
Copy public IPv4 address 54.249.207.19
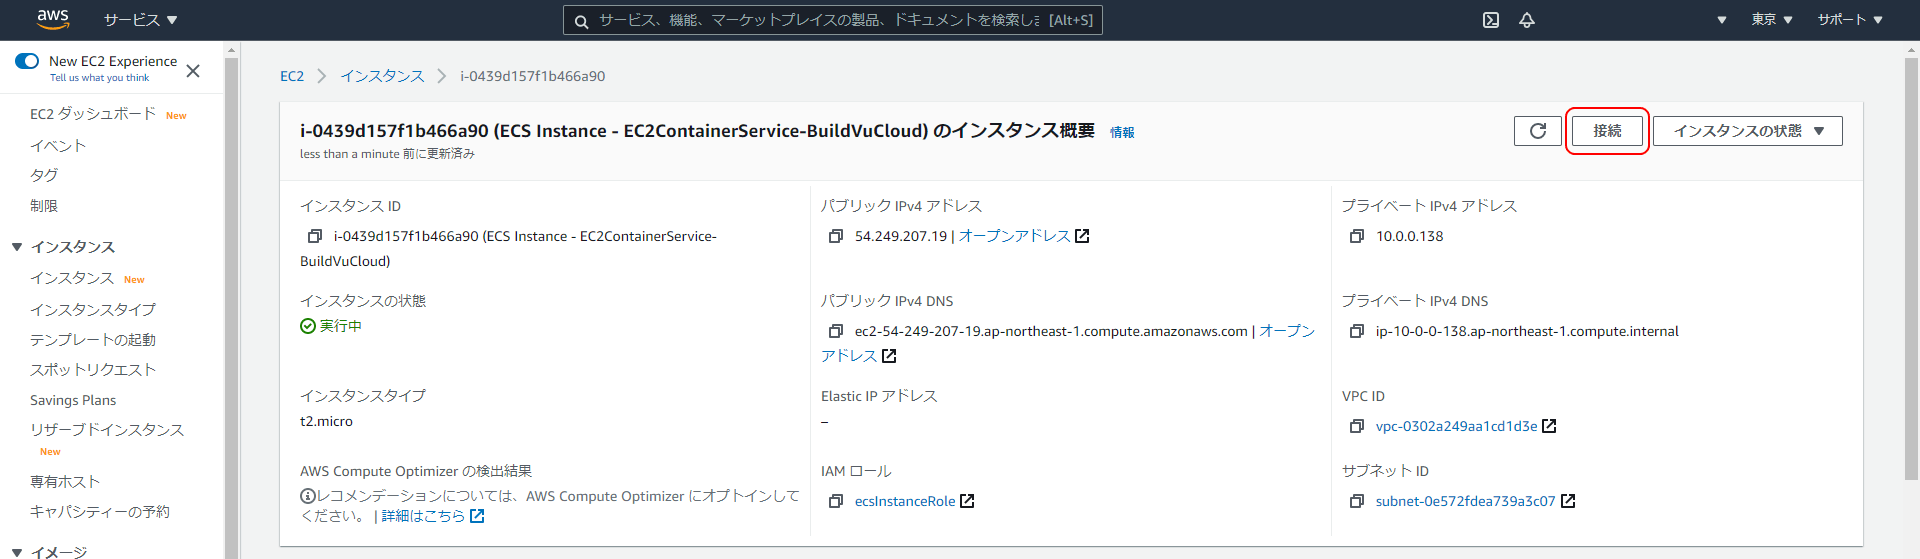click(836, 236)
